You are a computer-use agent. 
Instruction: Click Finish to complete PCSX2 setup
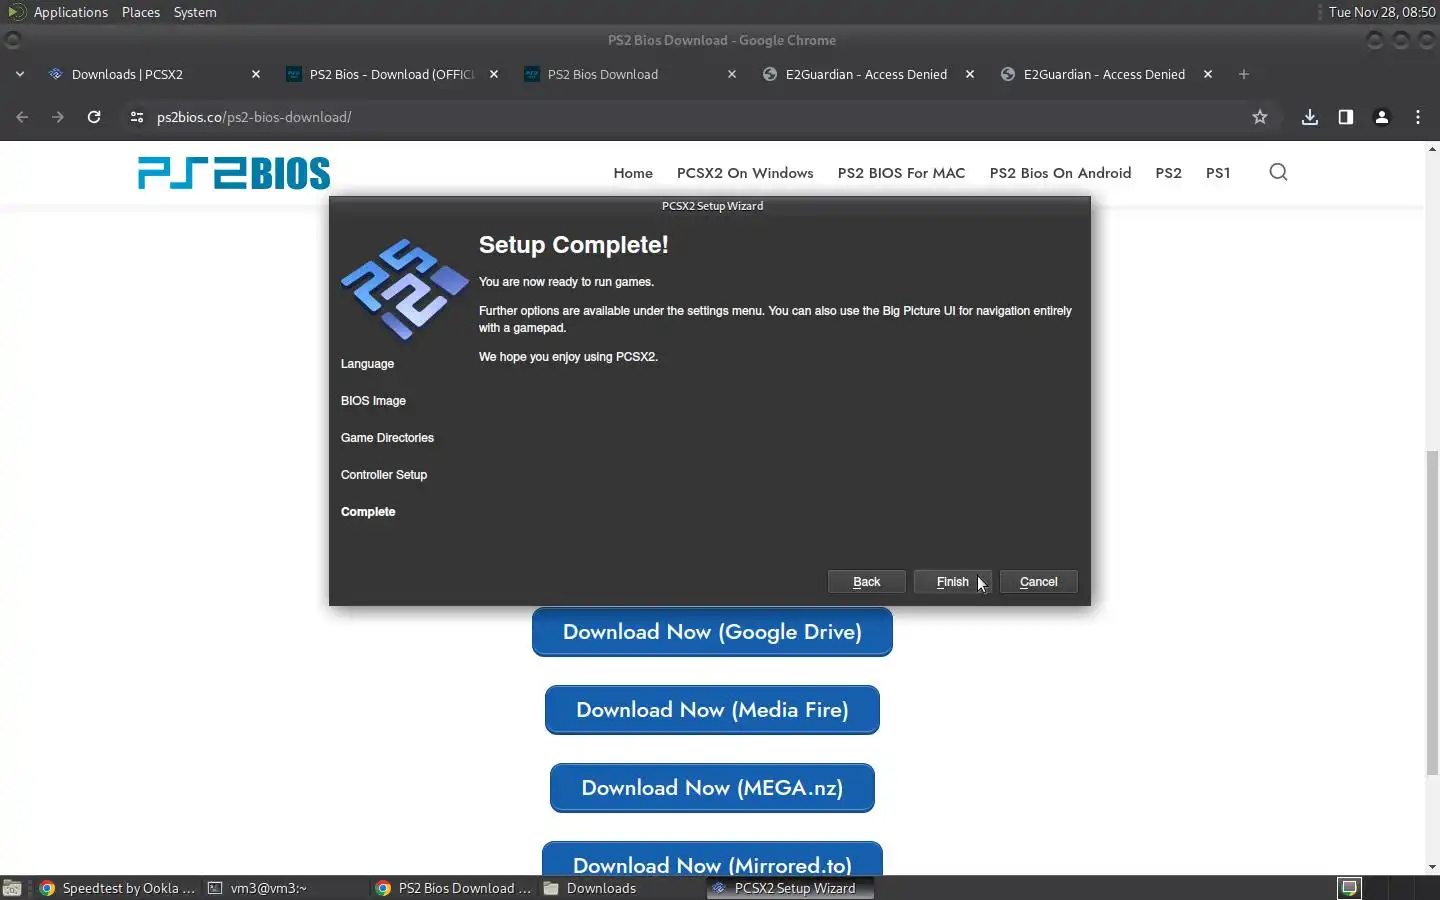(953, 582)
